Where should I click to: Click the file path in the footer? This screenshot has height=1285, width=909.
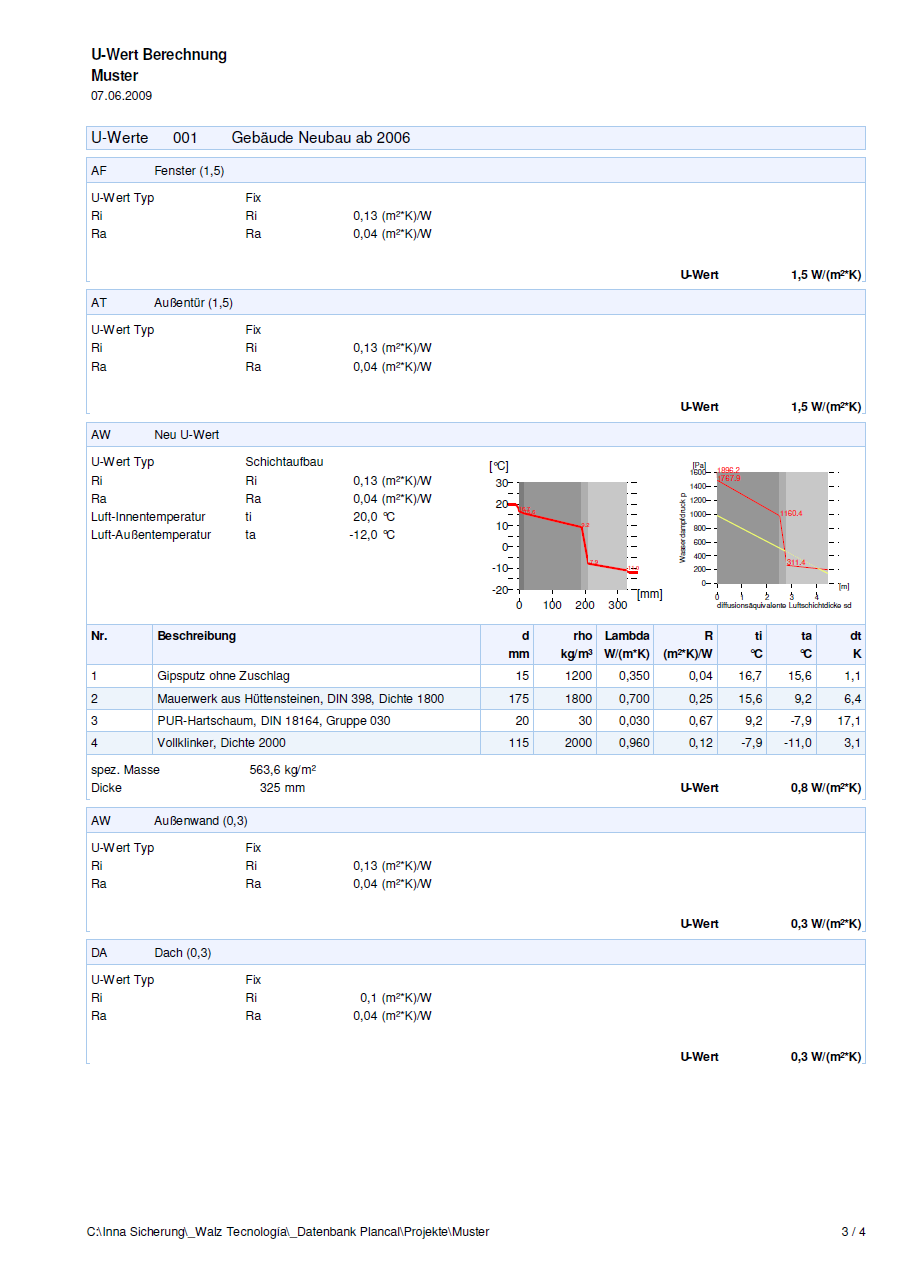[x=288, y=1232]
